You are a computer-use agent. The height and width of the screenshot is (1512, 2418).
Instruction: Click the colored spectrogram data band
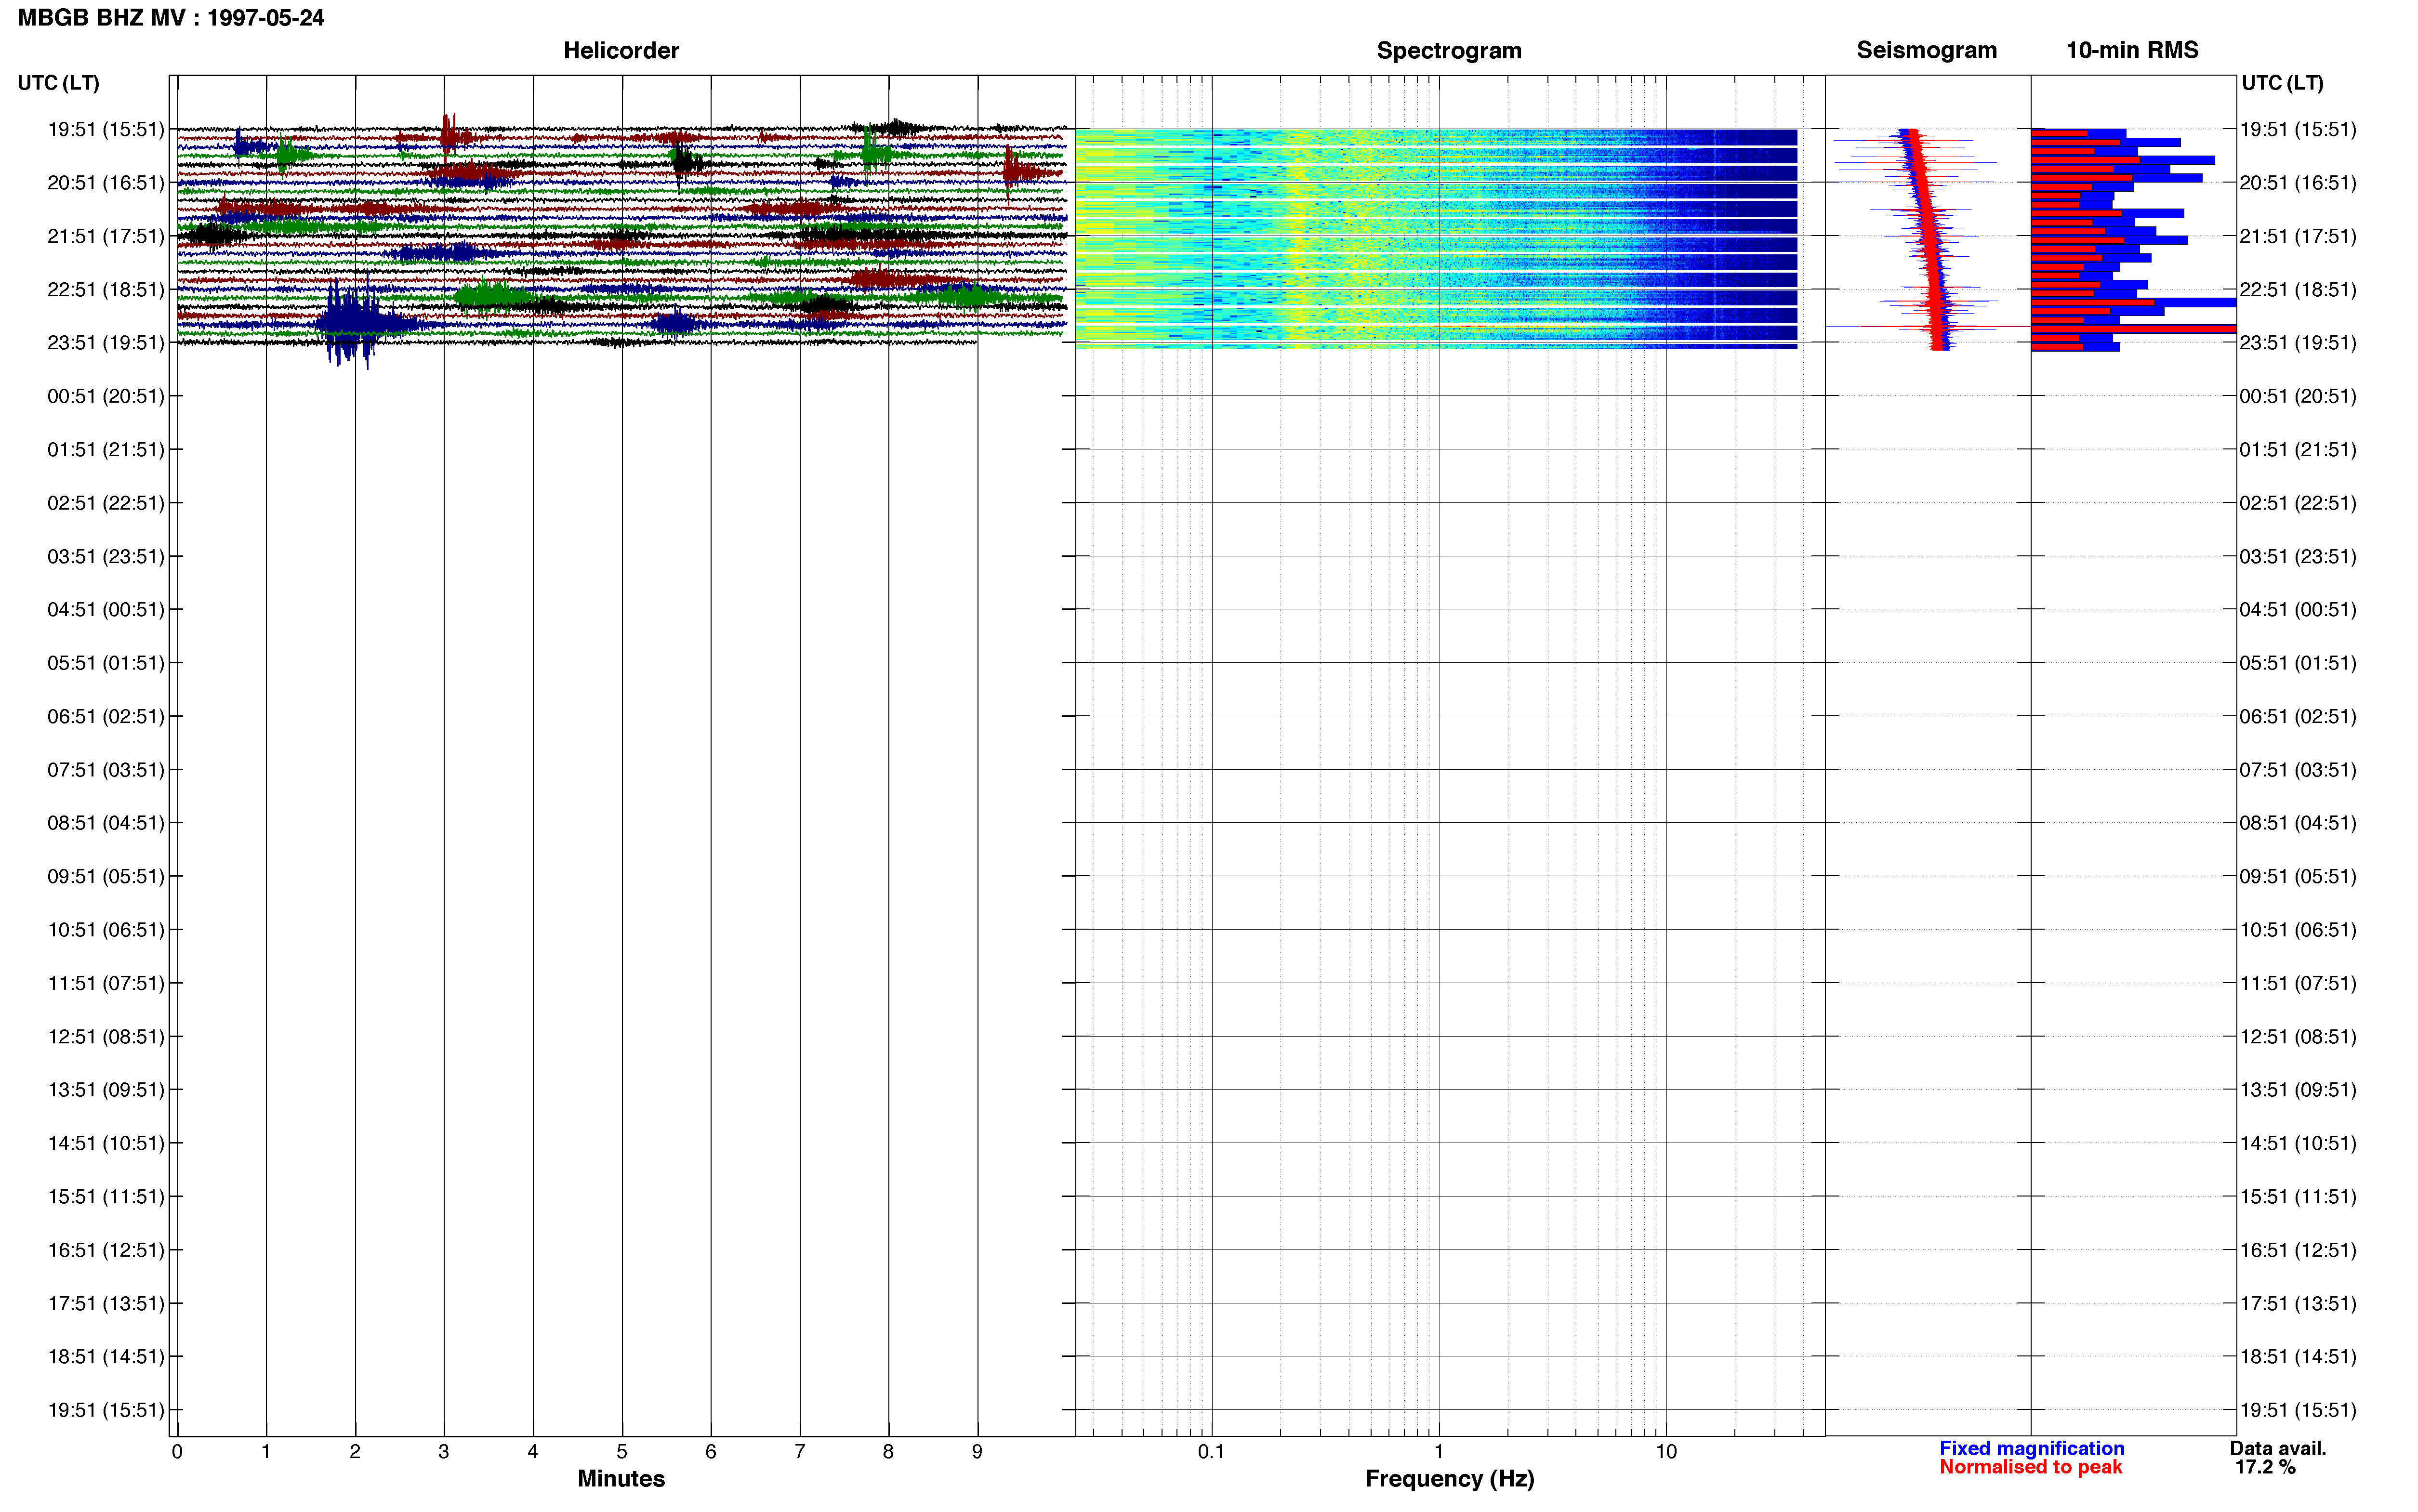1436,238
